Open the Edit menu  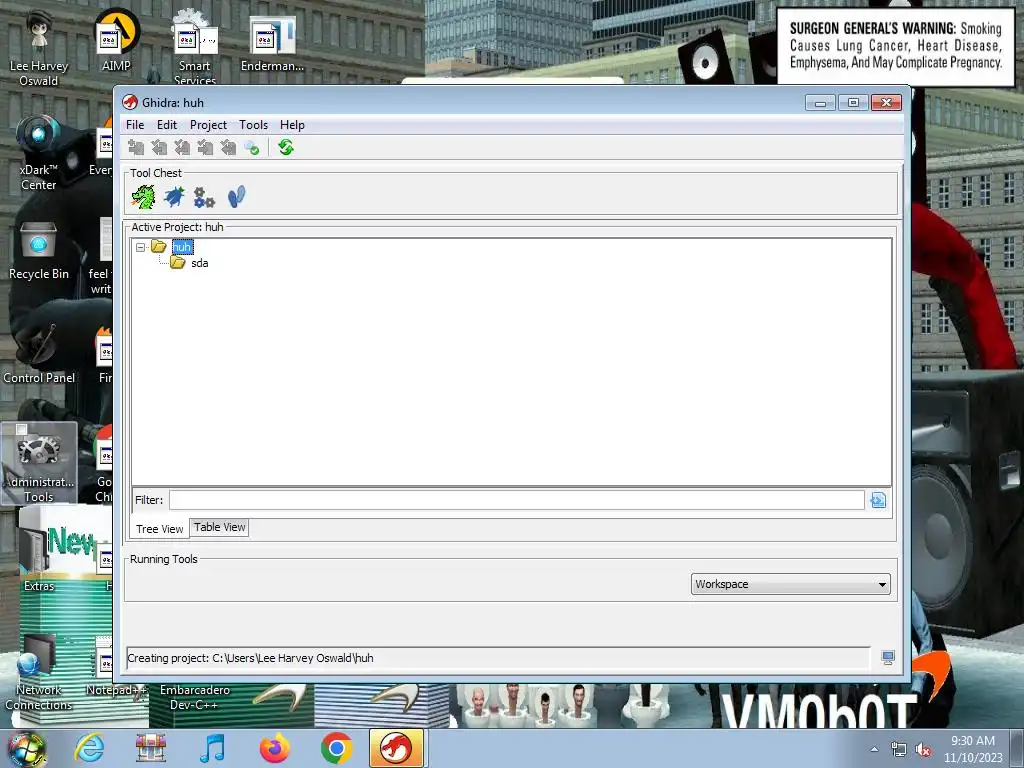tap(167, 125)
